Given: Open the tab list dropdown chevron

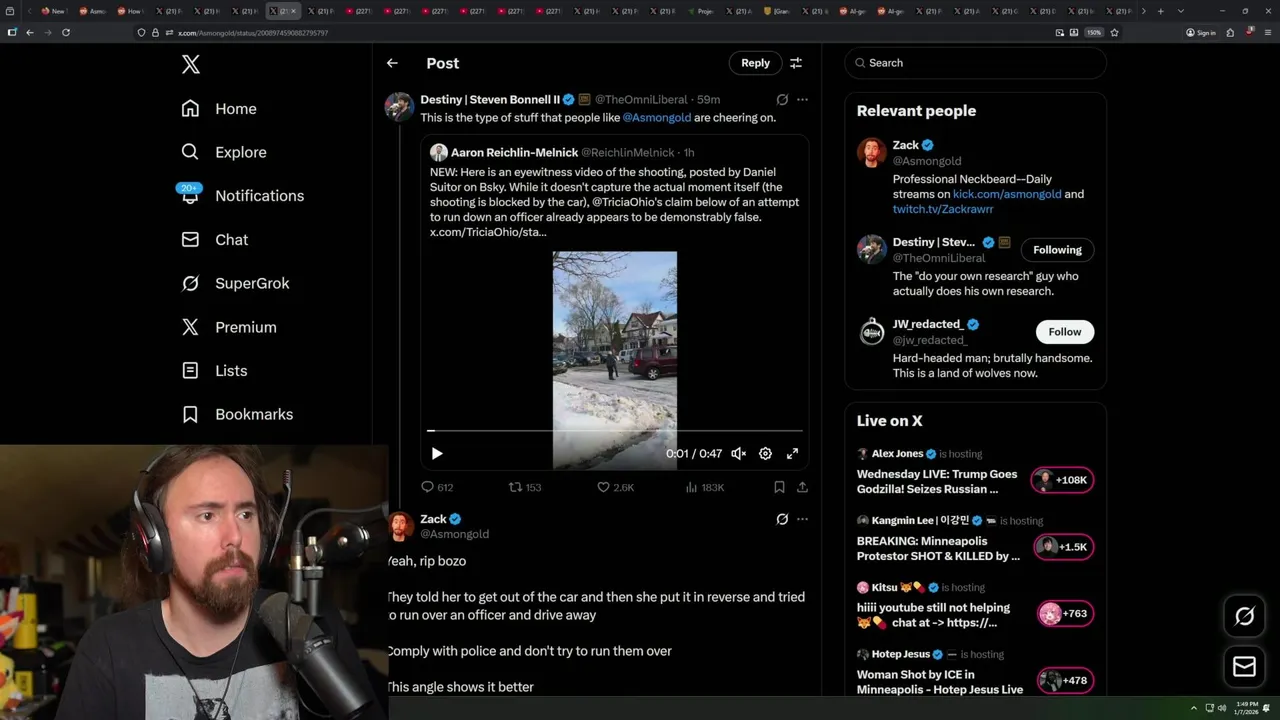Looking at the screenshot, I should point(1181,11).
